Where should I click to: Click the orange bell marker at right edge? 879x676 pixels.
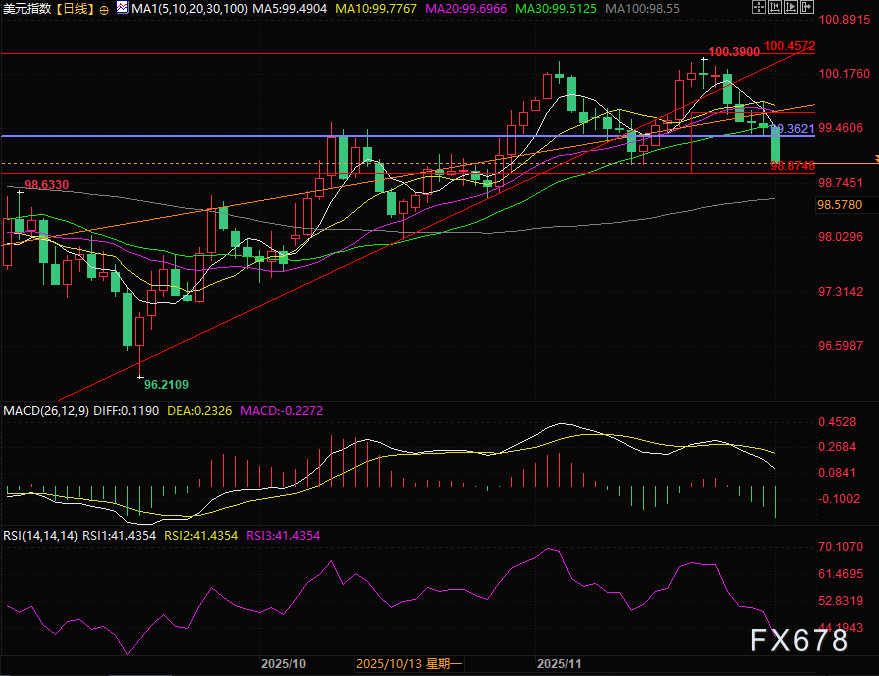874,158
